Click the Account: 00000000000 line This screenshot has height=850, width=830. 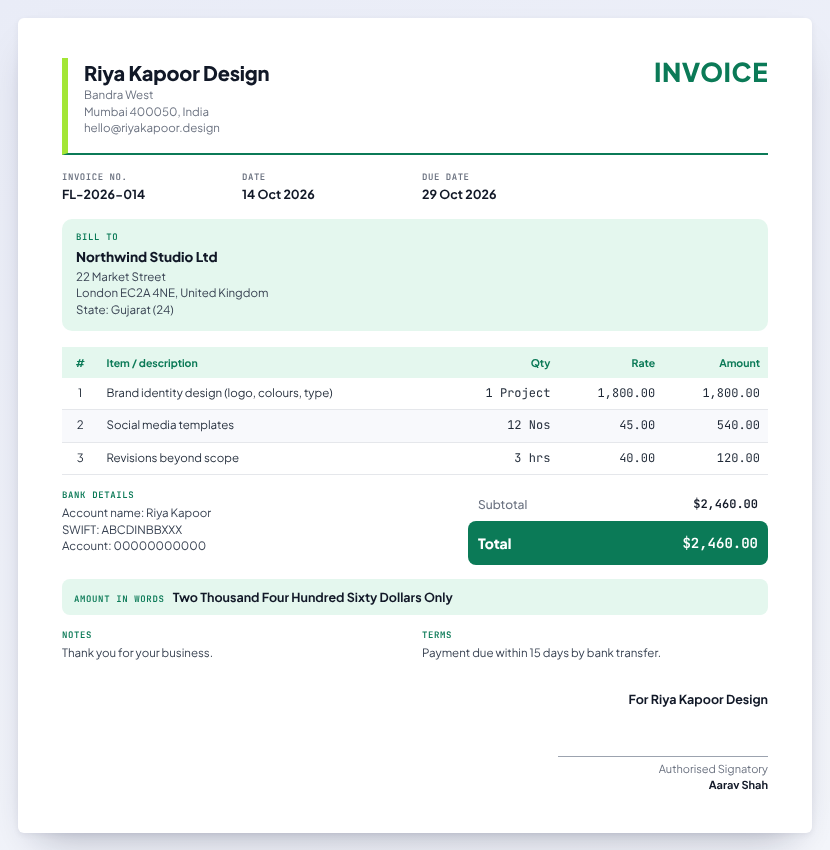click(134, 546)
